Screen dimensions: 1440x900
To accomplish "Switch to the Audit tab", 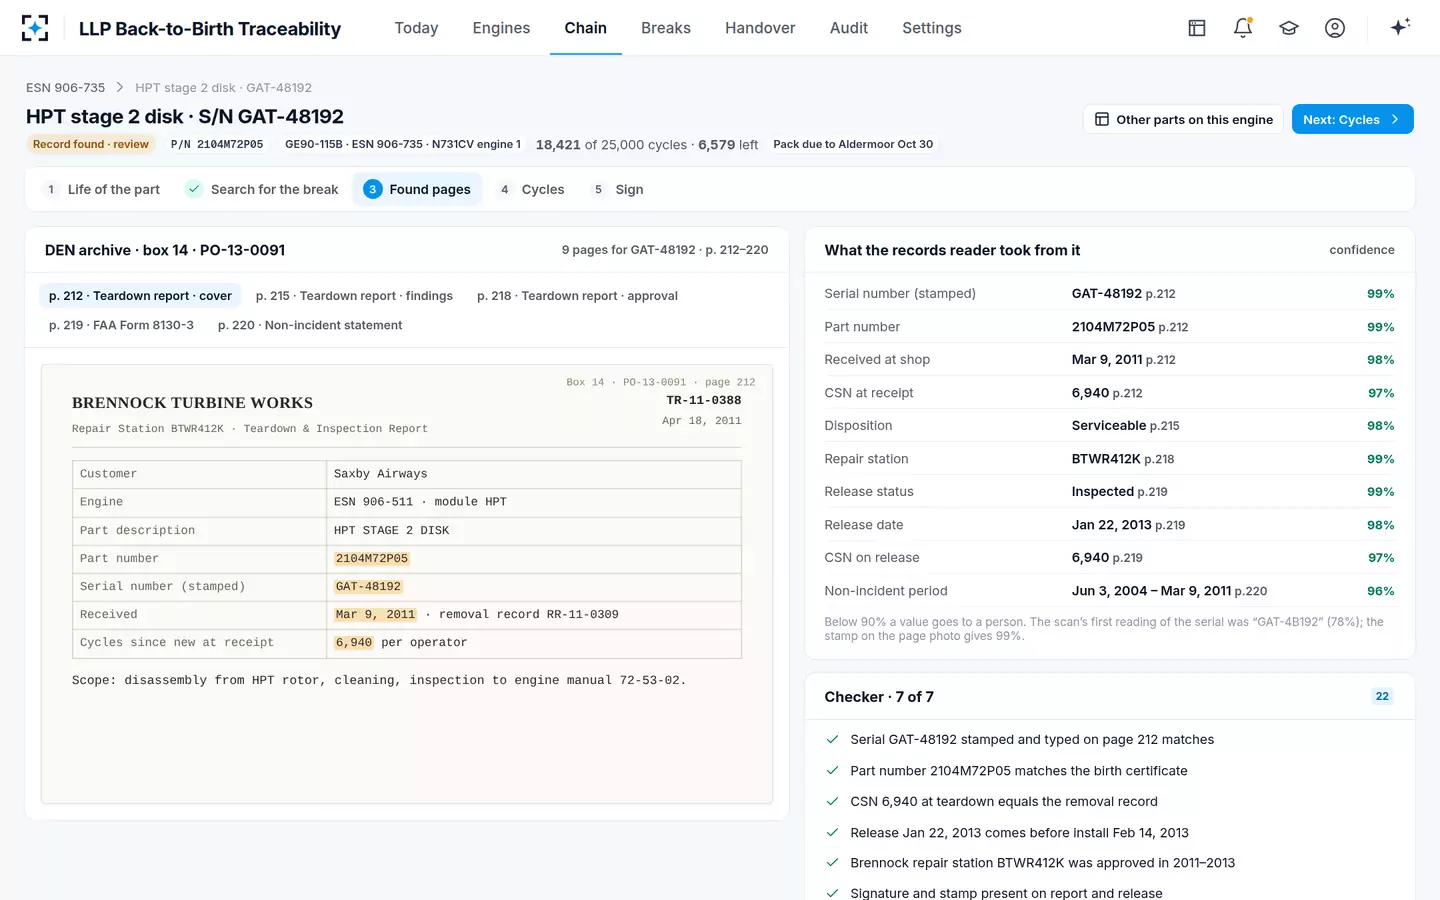I will (x=849, y=28).
